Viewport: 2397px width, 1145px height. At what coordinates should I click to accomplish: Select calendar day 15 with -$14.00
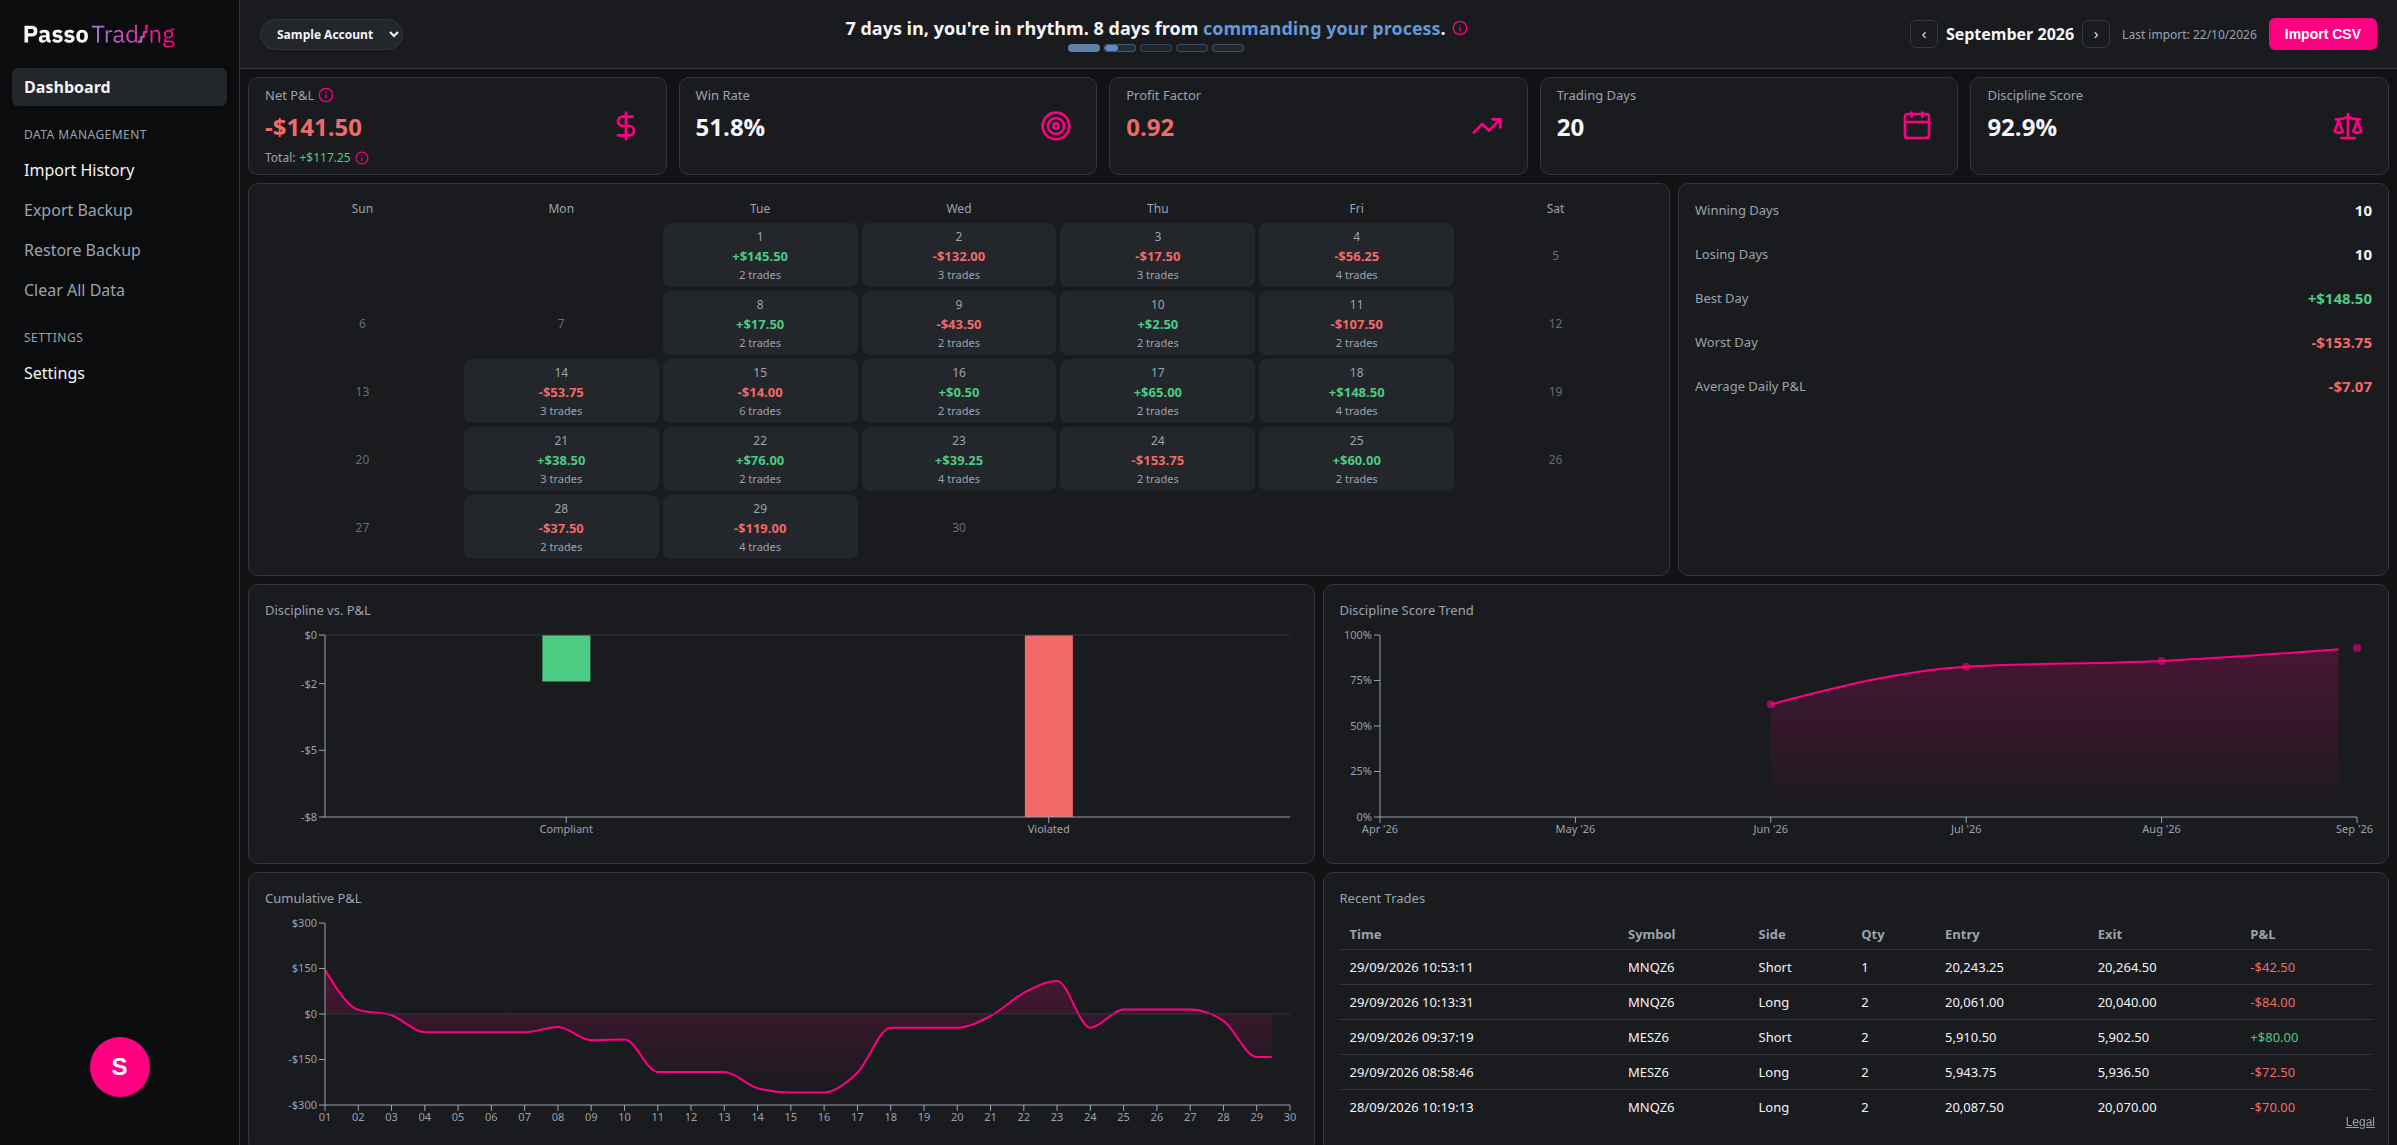[760, 391]
